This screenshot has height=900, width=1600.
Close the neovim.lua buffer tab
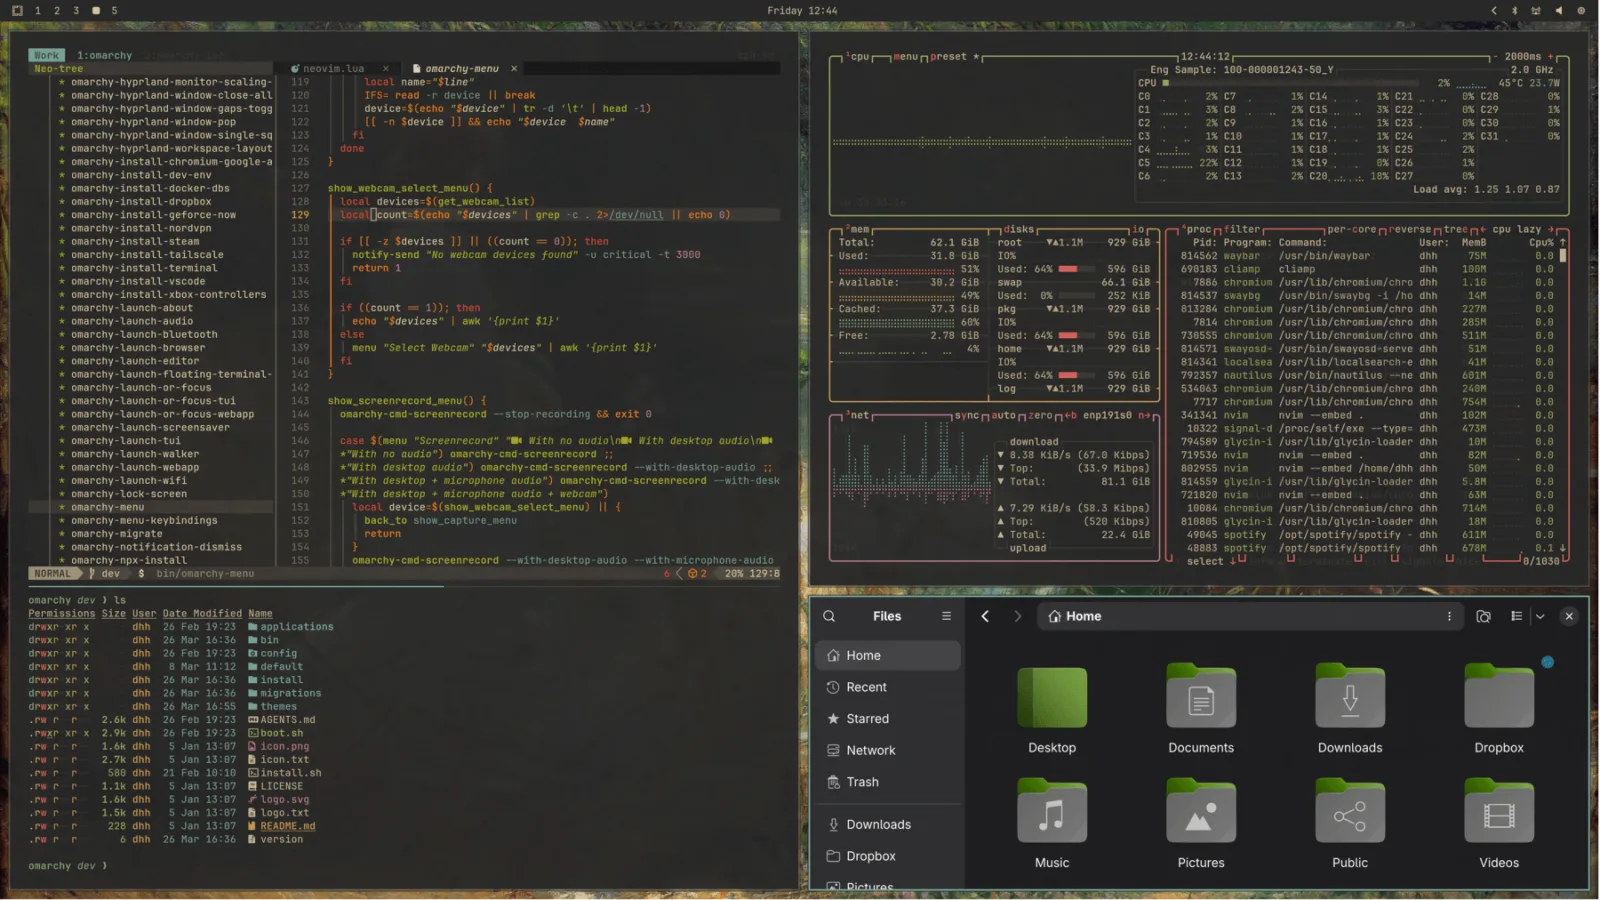(385, 69)
